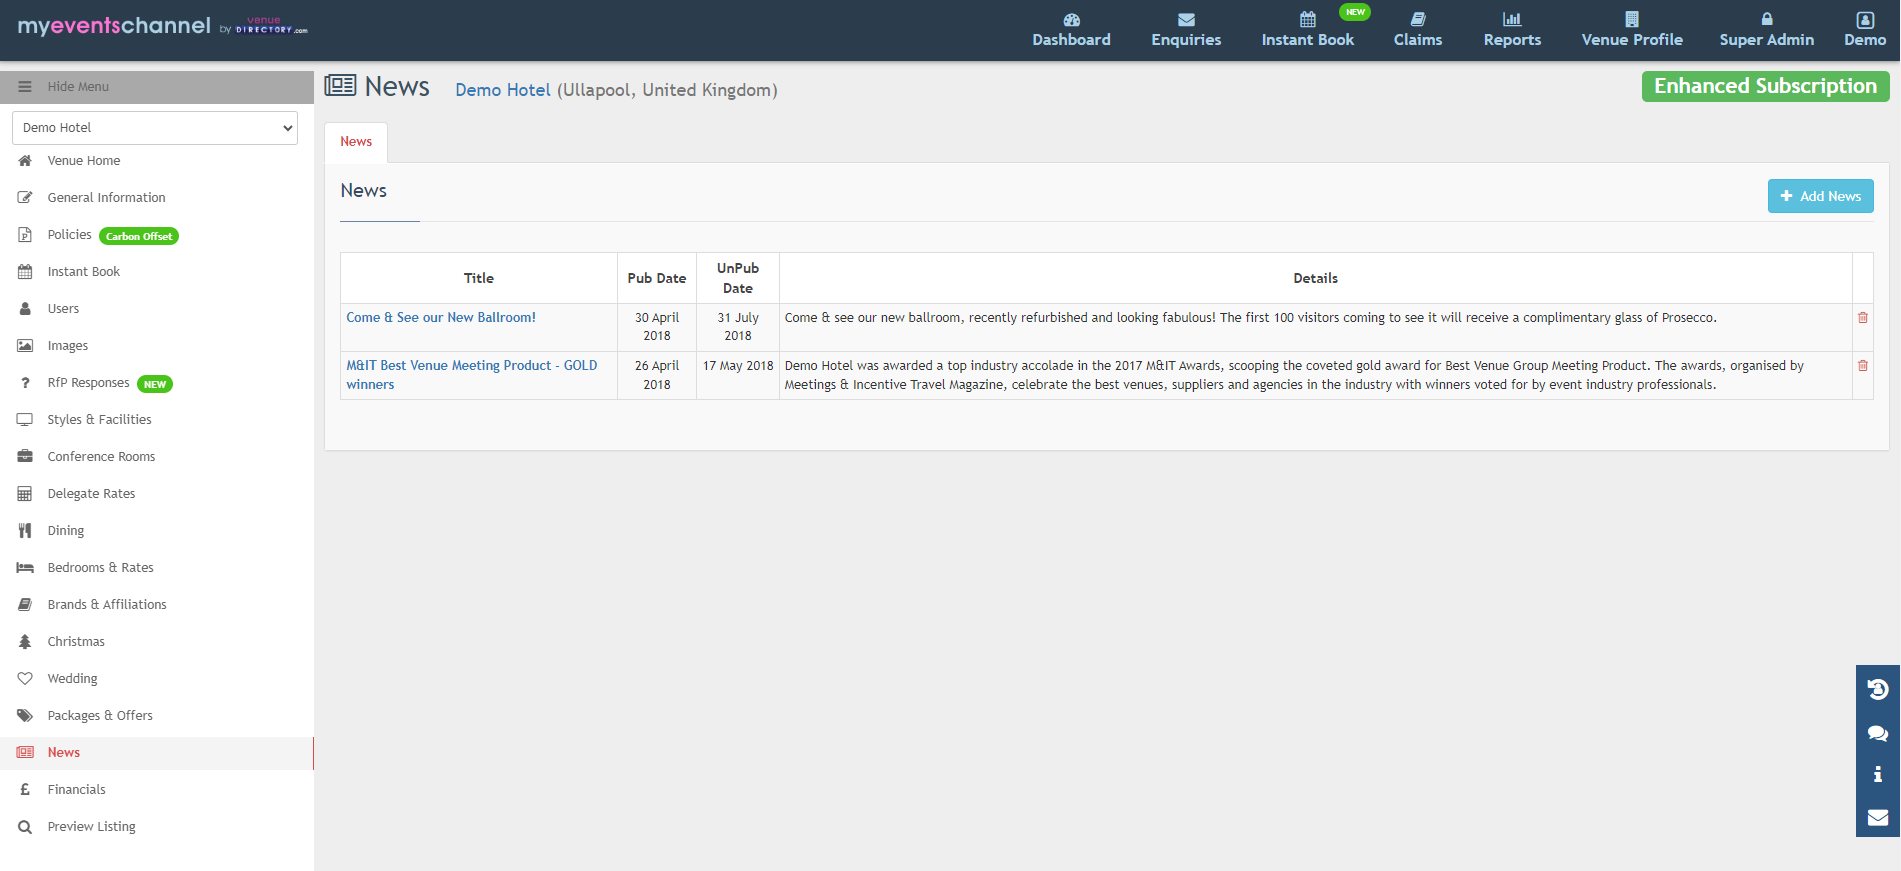
Task: Open the Reports bar chart icon
Action: 1512,19
